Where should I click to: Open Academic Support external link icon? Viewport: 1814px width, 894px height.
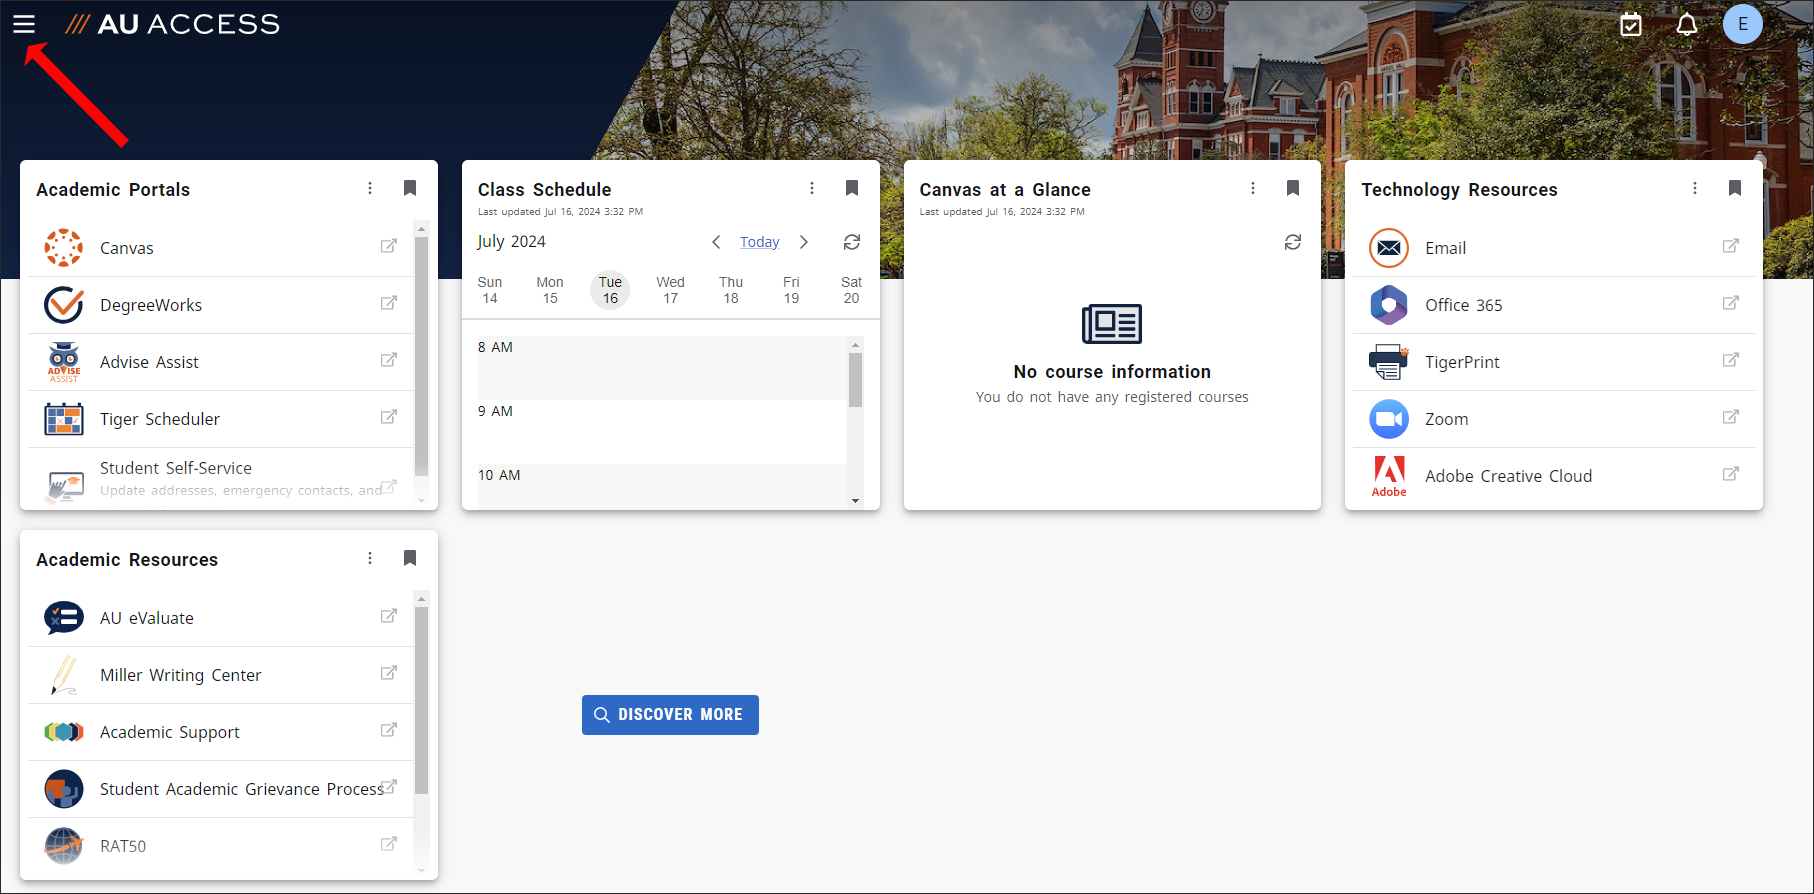[389, 730]
